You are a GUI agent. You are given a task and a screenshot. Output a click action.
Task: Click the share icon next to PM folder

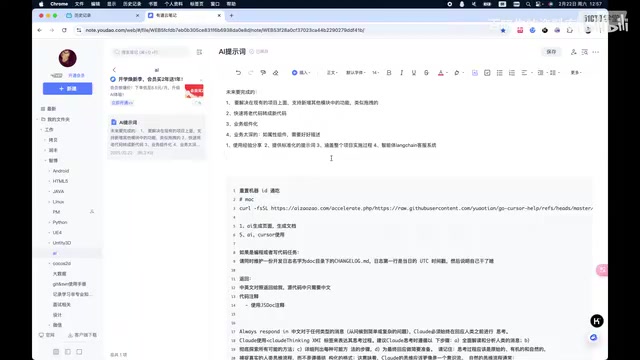(x=92, y=212)
